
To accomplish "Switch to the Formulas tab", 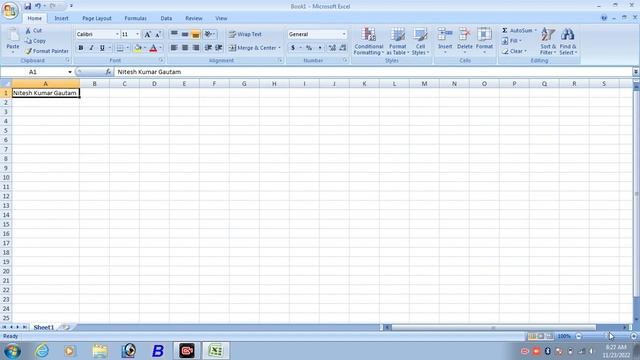I will point(136,18).
